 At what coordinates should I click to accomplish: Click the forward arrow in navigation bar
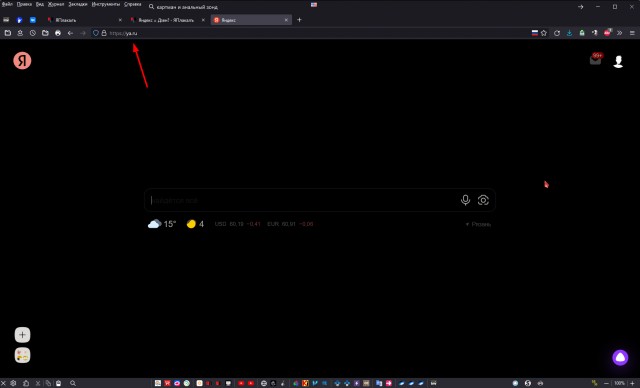83,33
